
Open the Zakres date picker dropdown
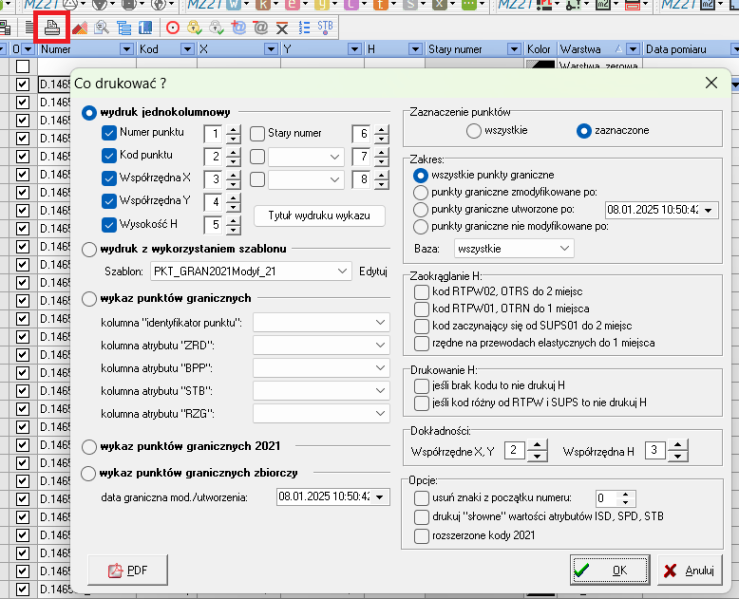tap(708, 210)
